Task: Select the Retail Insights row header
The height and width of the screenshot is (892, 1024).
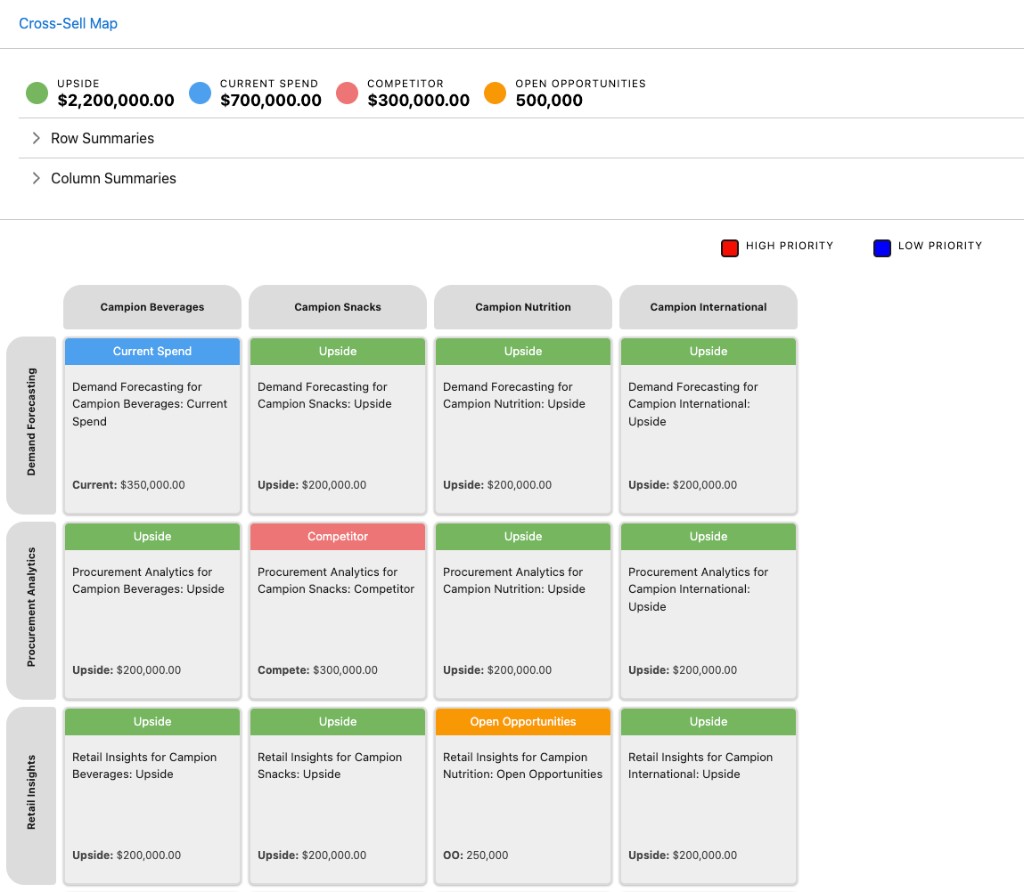Action: [31, 795]
